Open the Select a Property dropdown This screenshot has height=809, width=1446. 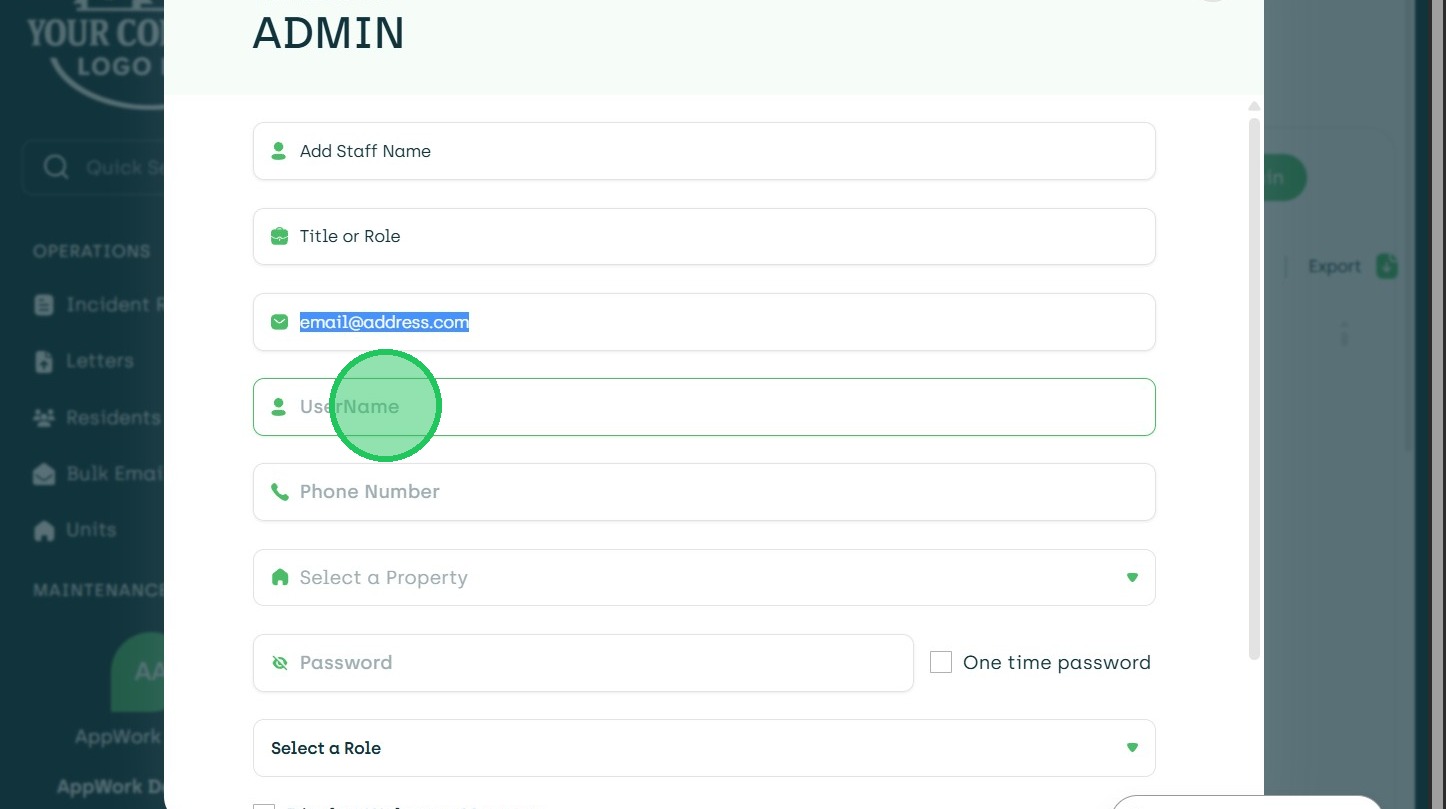click(x=704, y=577)
